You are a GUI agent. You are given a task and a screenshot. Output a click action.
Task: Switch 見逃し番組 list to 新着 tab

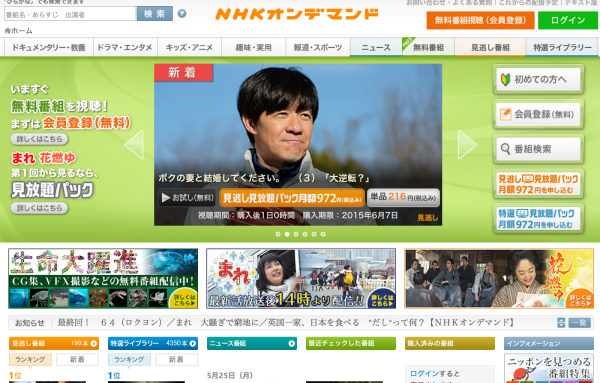[77, 359]
